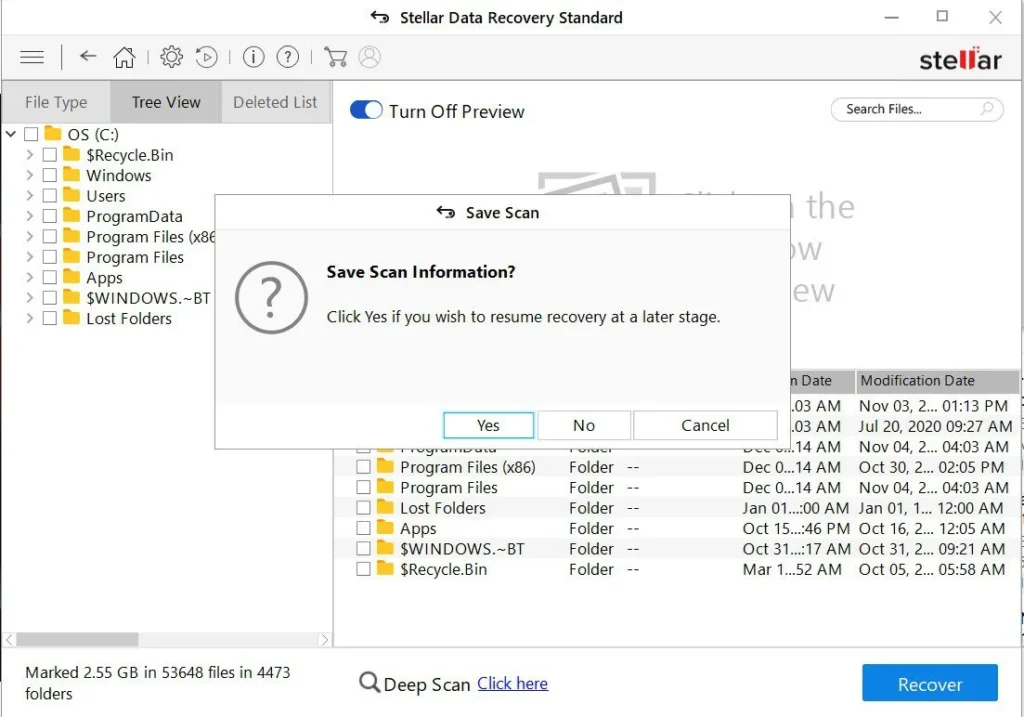Expand the $Recycle.Bin tree node

(29, 155)
